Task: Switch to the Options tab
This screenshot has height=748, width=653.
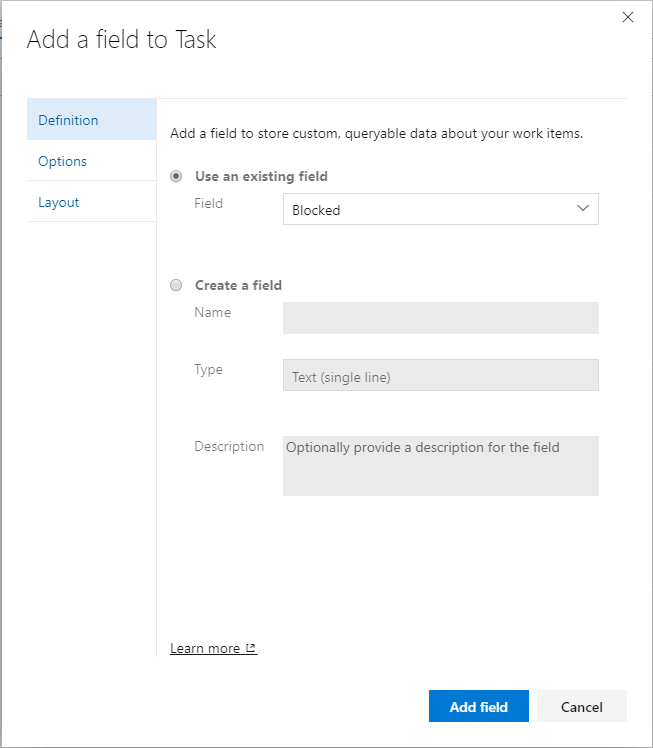Action: coord(62,161)
